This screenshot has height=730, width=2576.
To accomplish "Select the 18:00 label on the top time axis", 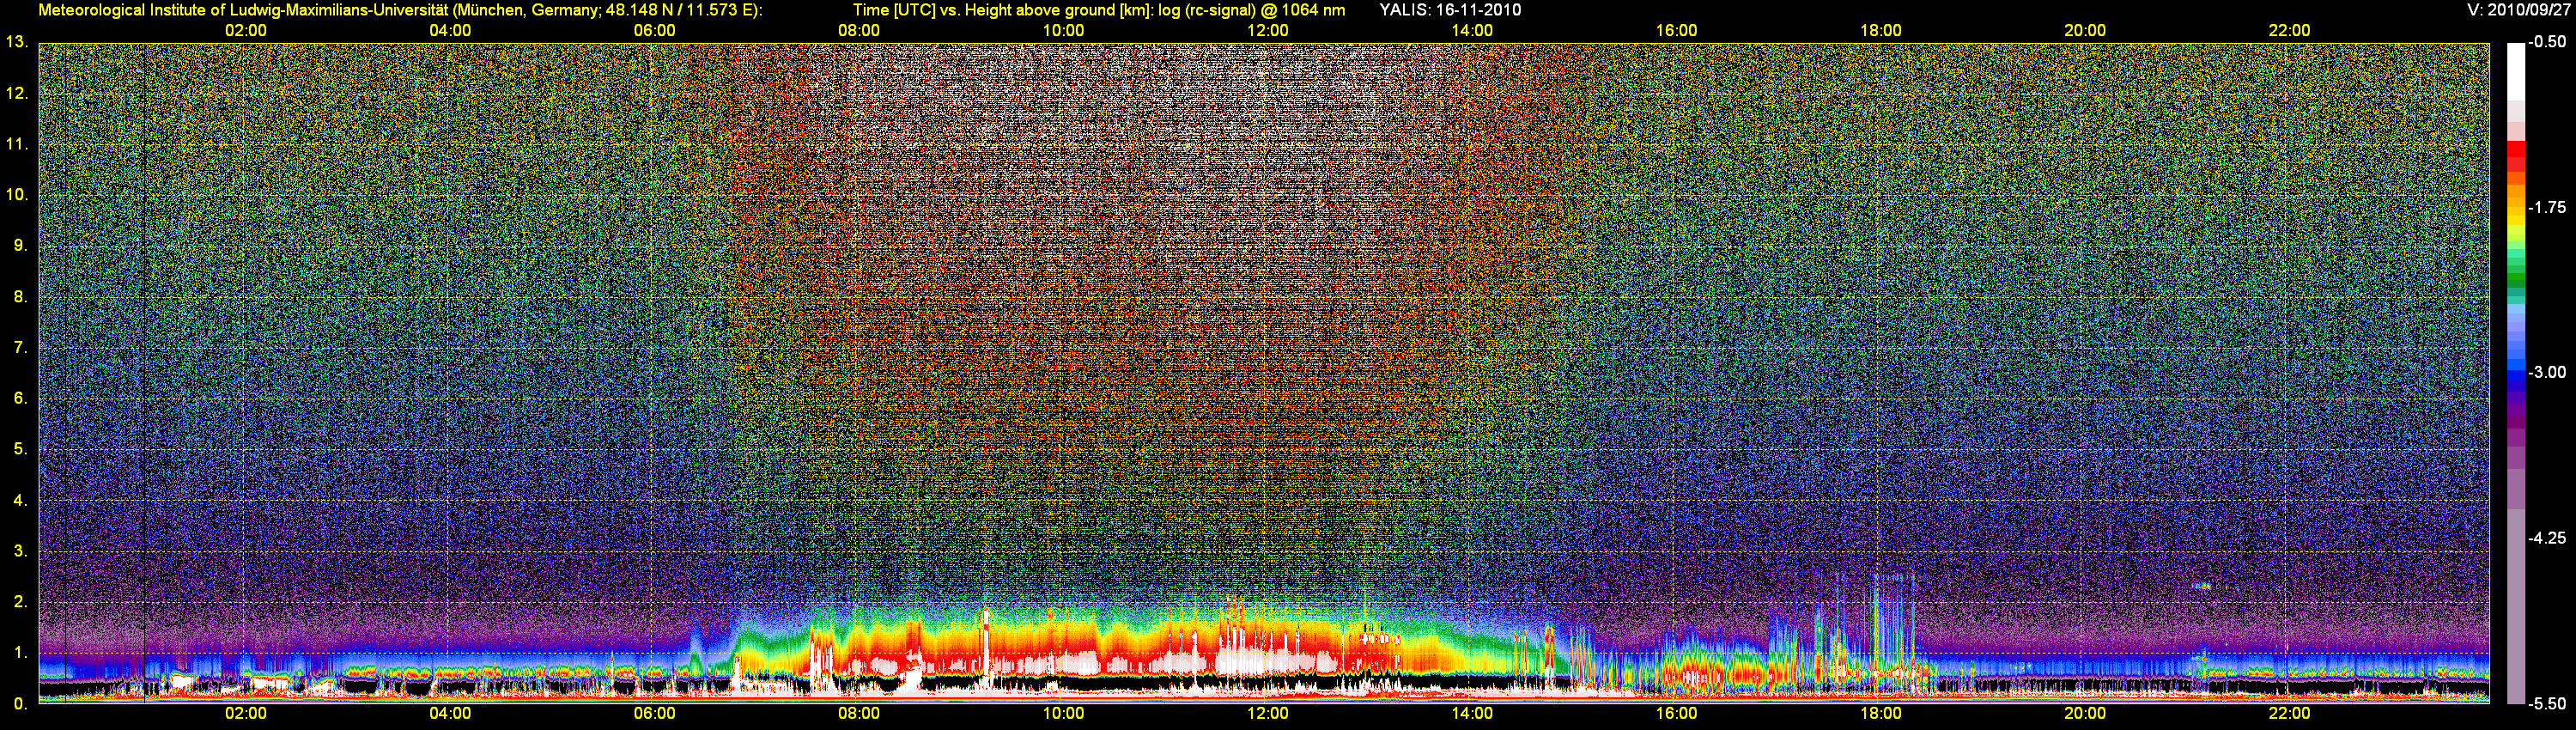I will pos(1880,31).
